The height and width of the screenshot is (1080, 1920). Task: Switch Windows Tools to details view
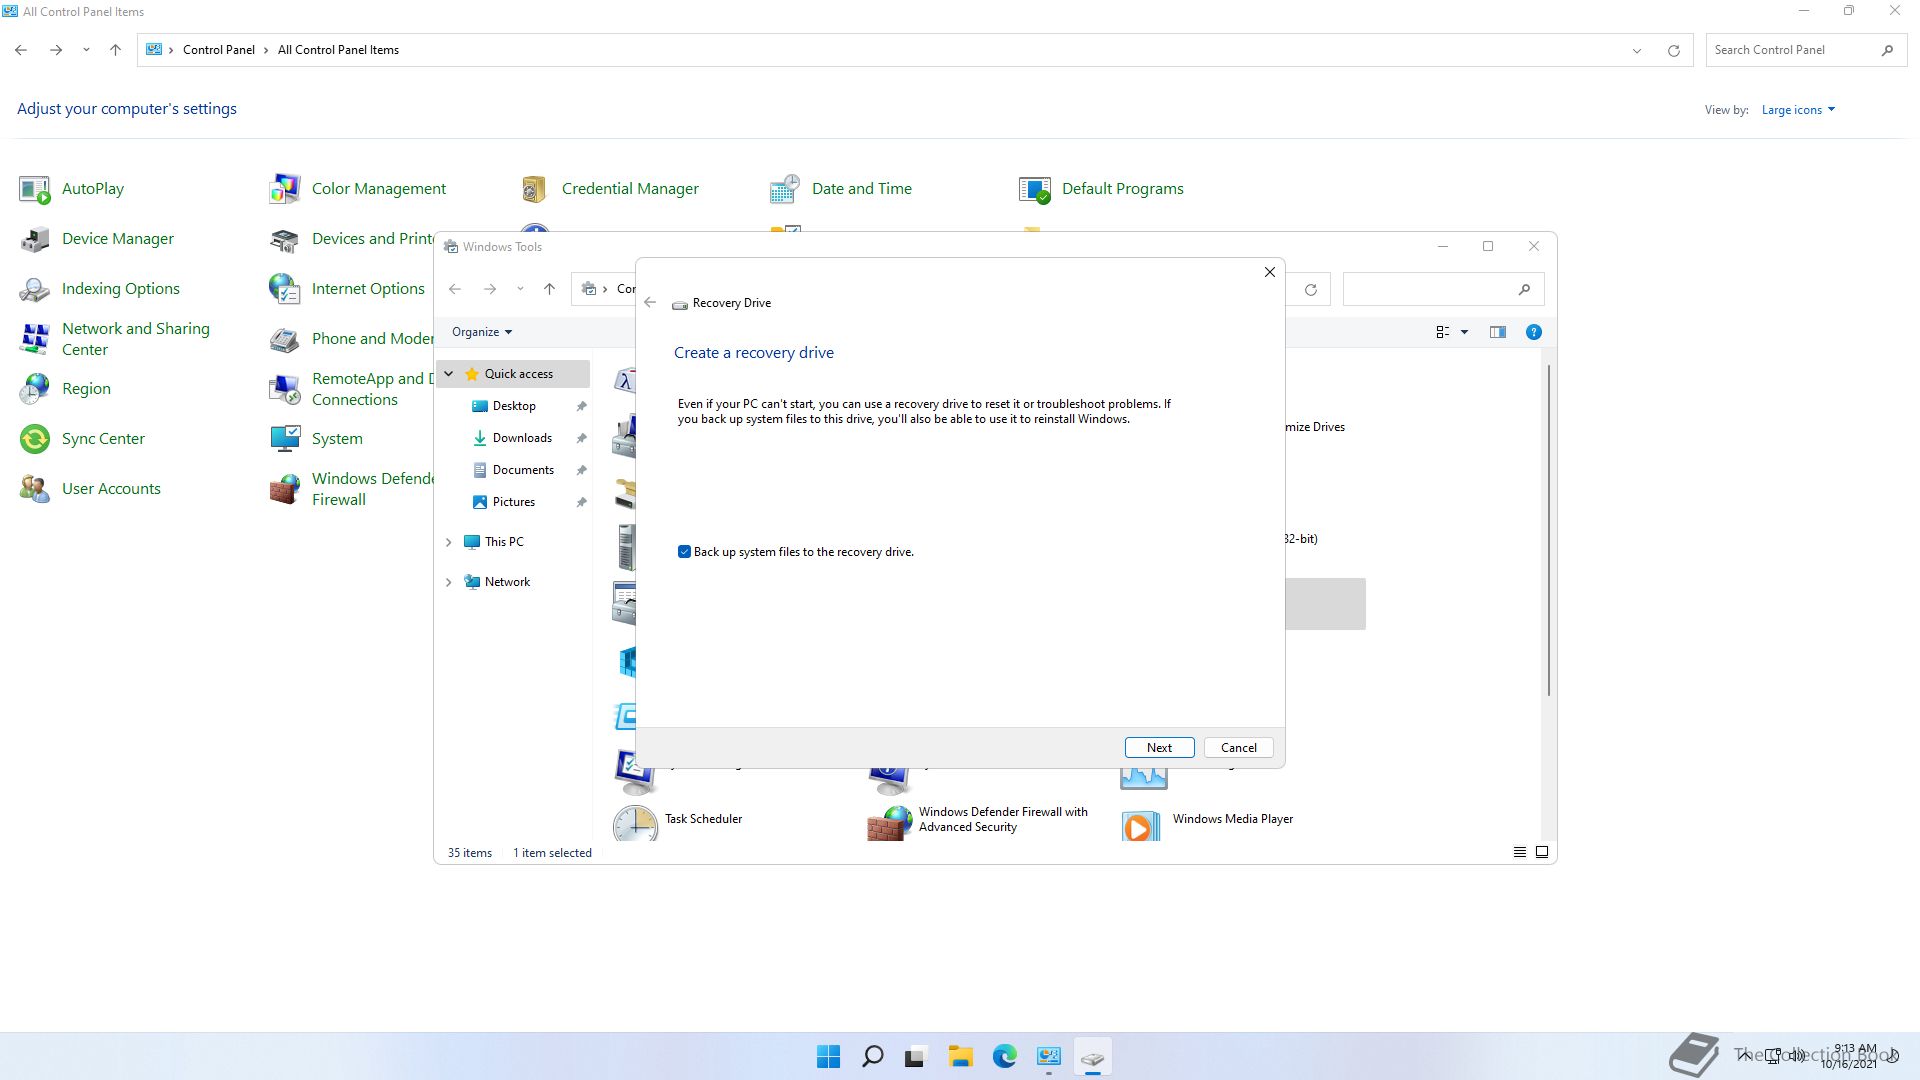pos(1519,852)
